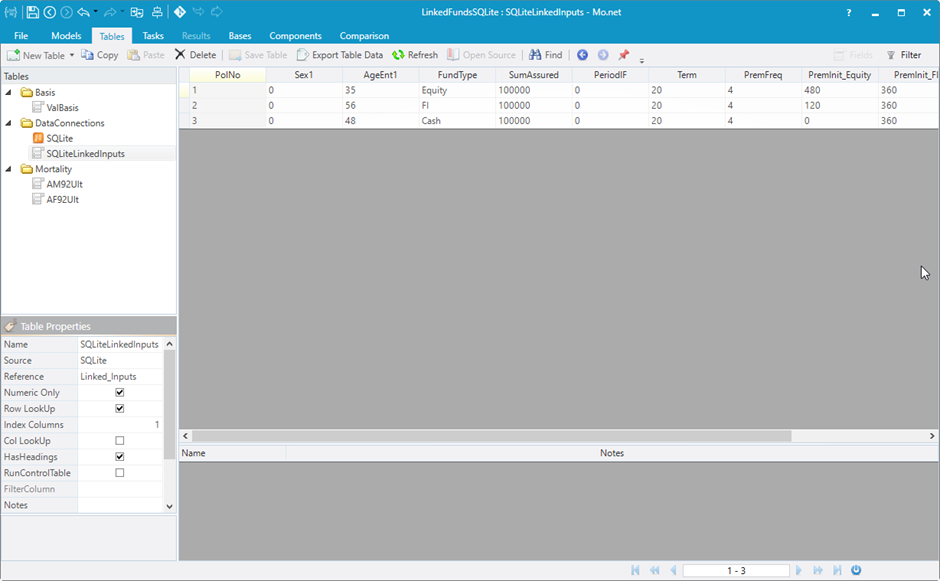
Task: Open the New Table dropdown arrow
Action: click(x=72, y=55)
